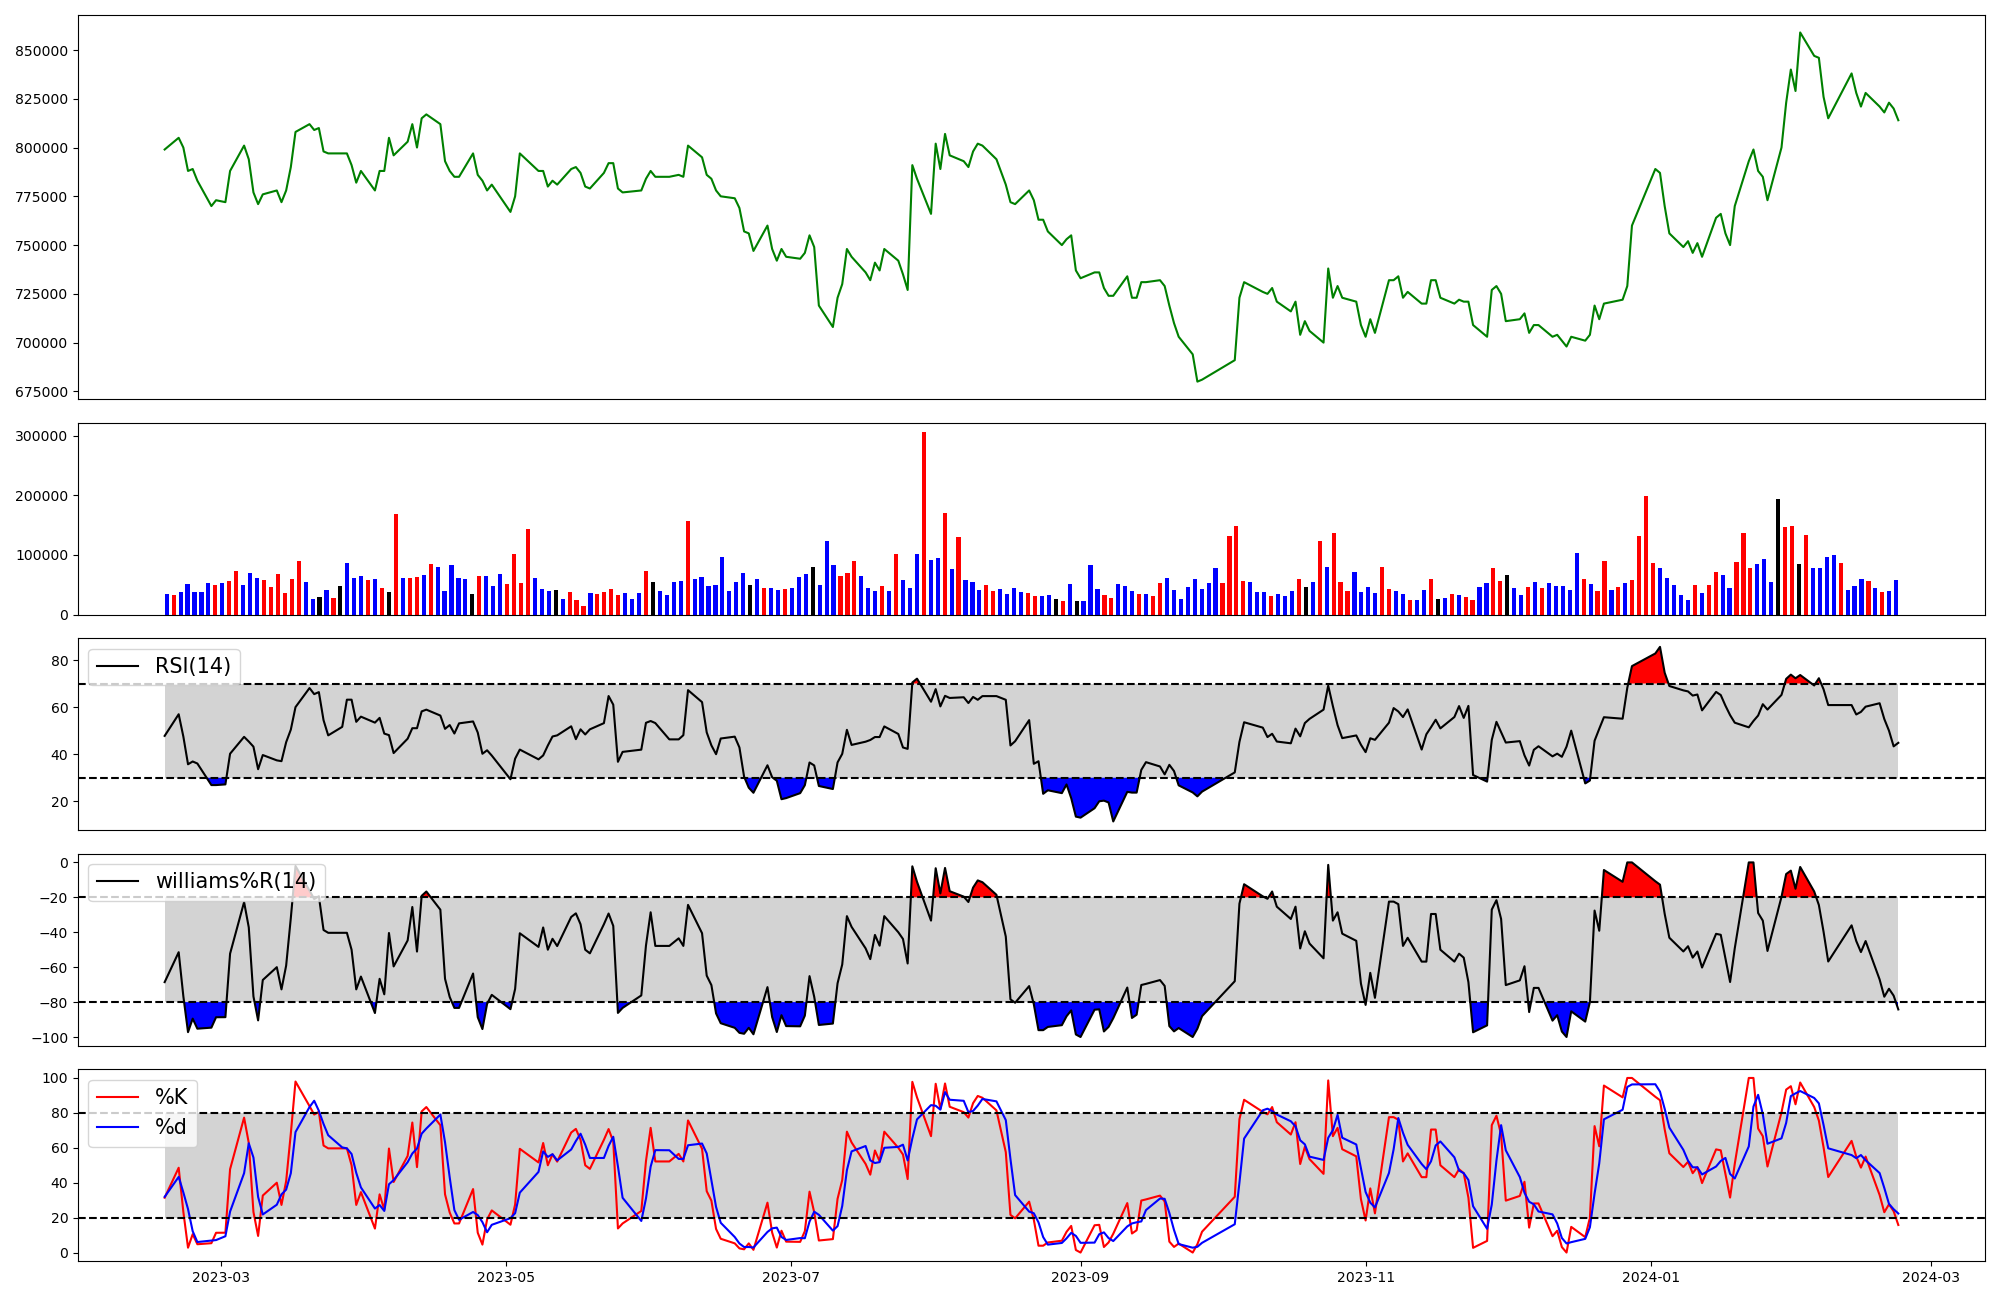2000x1300 pixels.
Task: Click the 2023-05 x-axis tick label
Action: (506, 1277)
